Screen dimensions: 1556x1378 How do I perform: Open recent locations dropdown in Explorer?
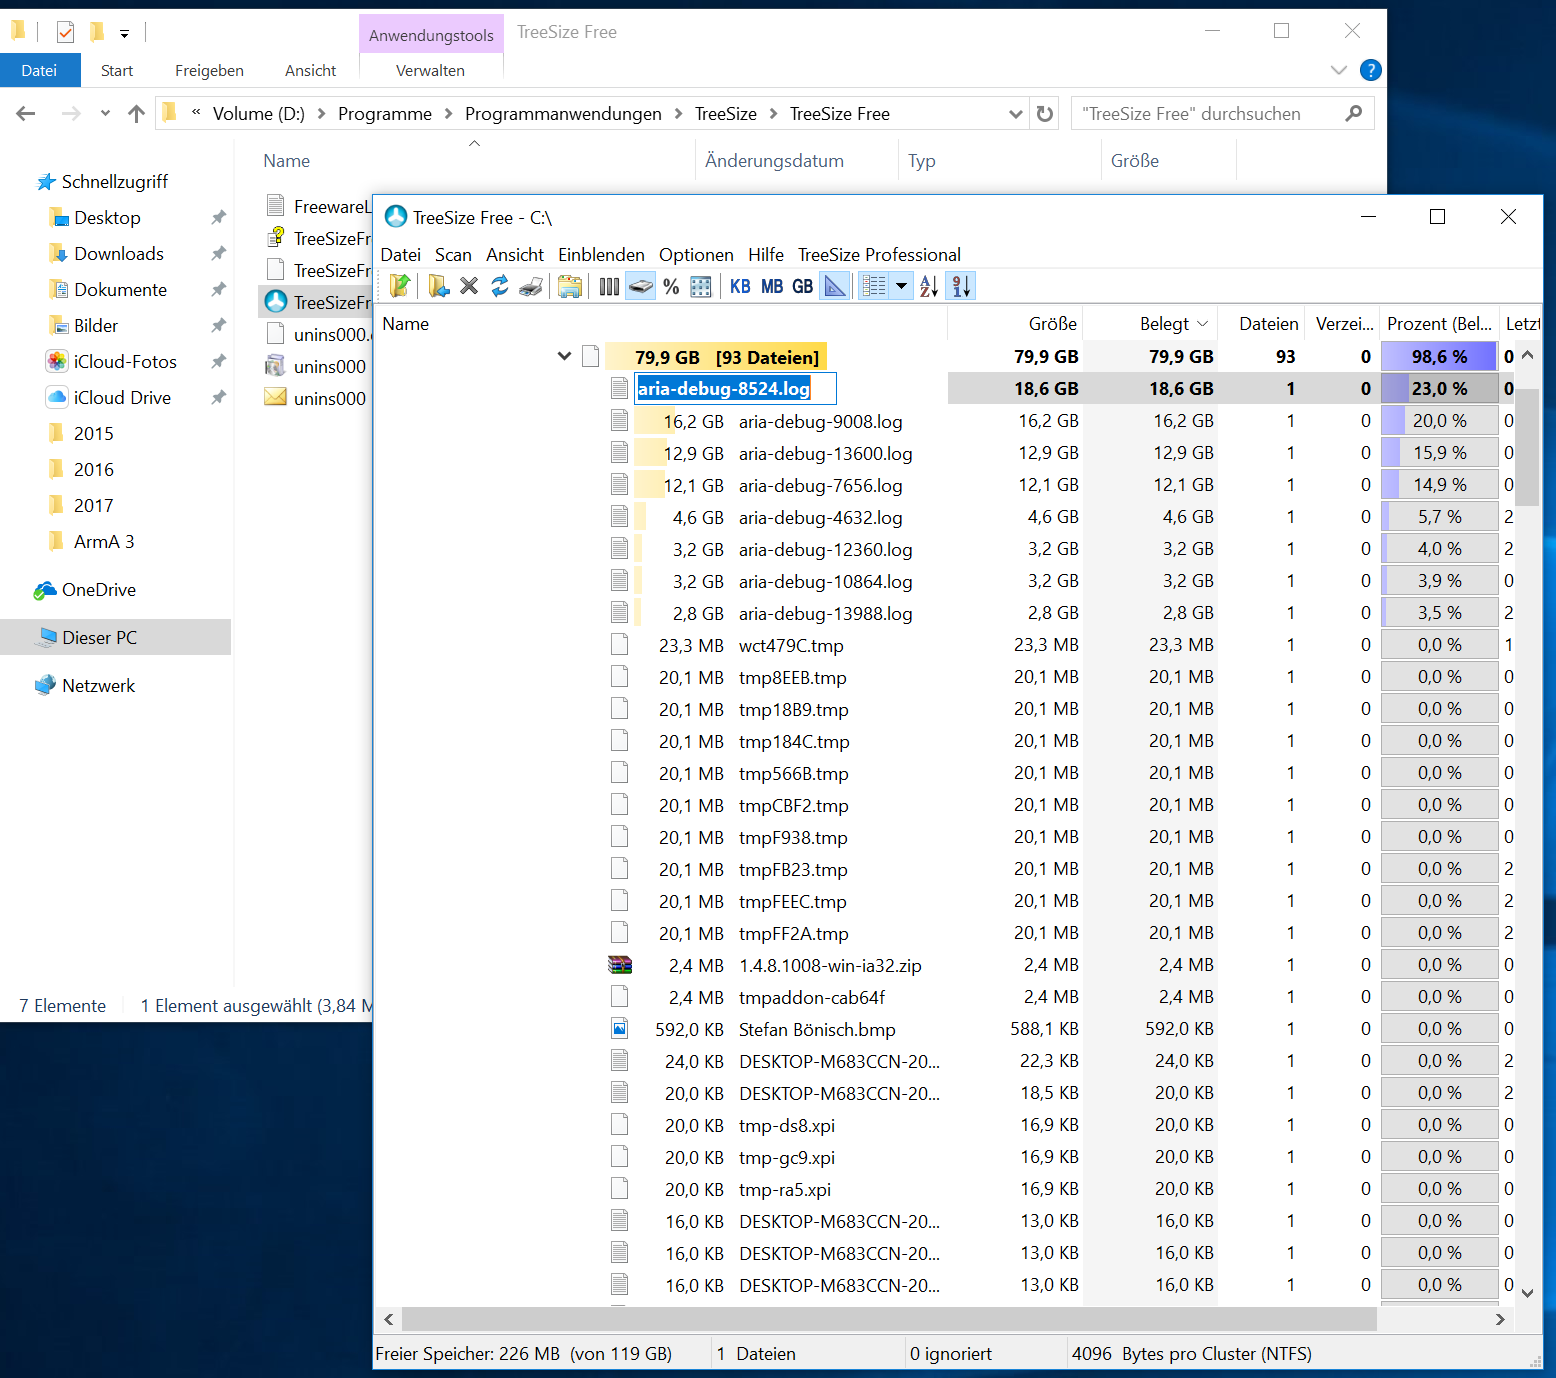(105, 114)
